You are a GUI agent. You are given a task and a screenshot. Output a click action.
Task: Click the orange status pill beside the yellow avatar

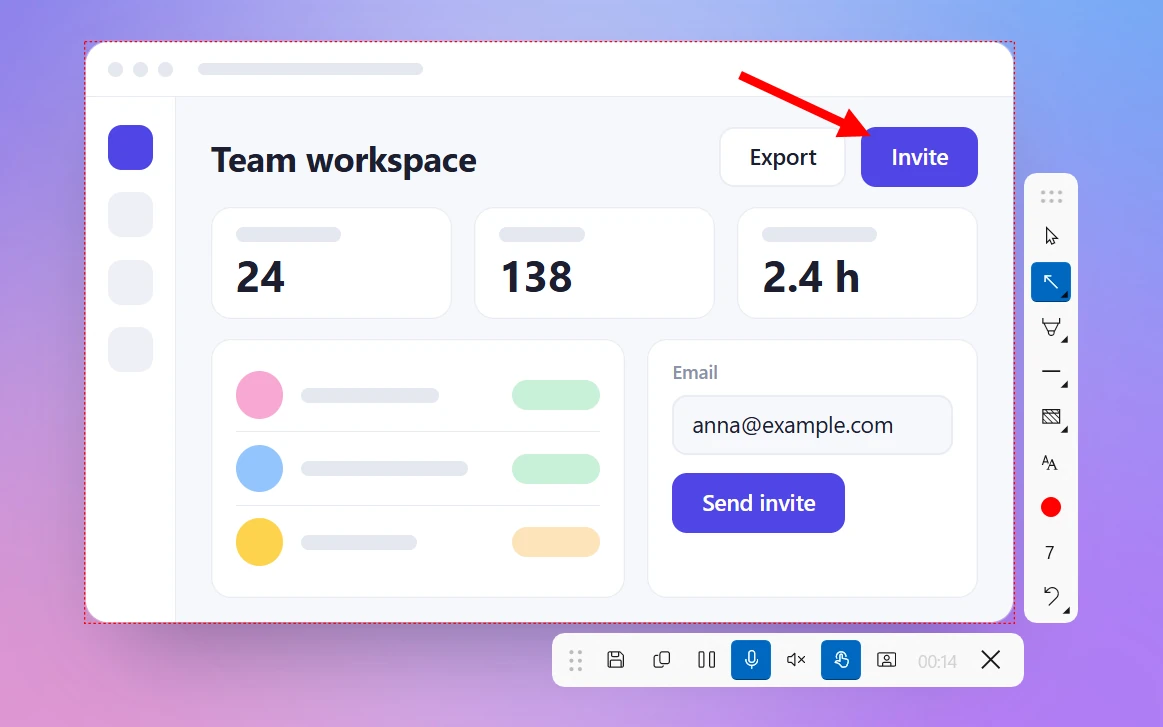coord(556,542)
